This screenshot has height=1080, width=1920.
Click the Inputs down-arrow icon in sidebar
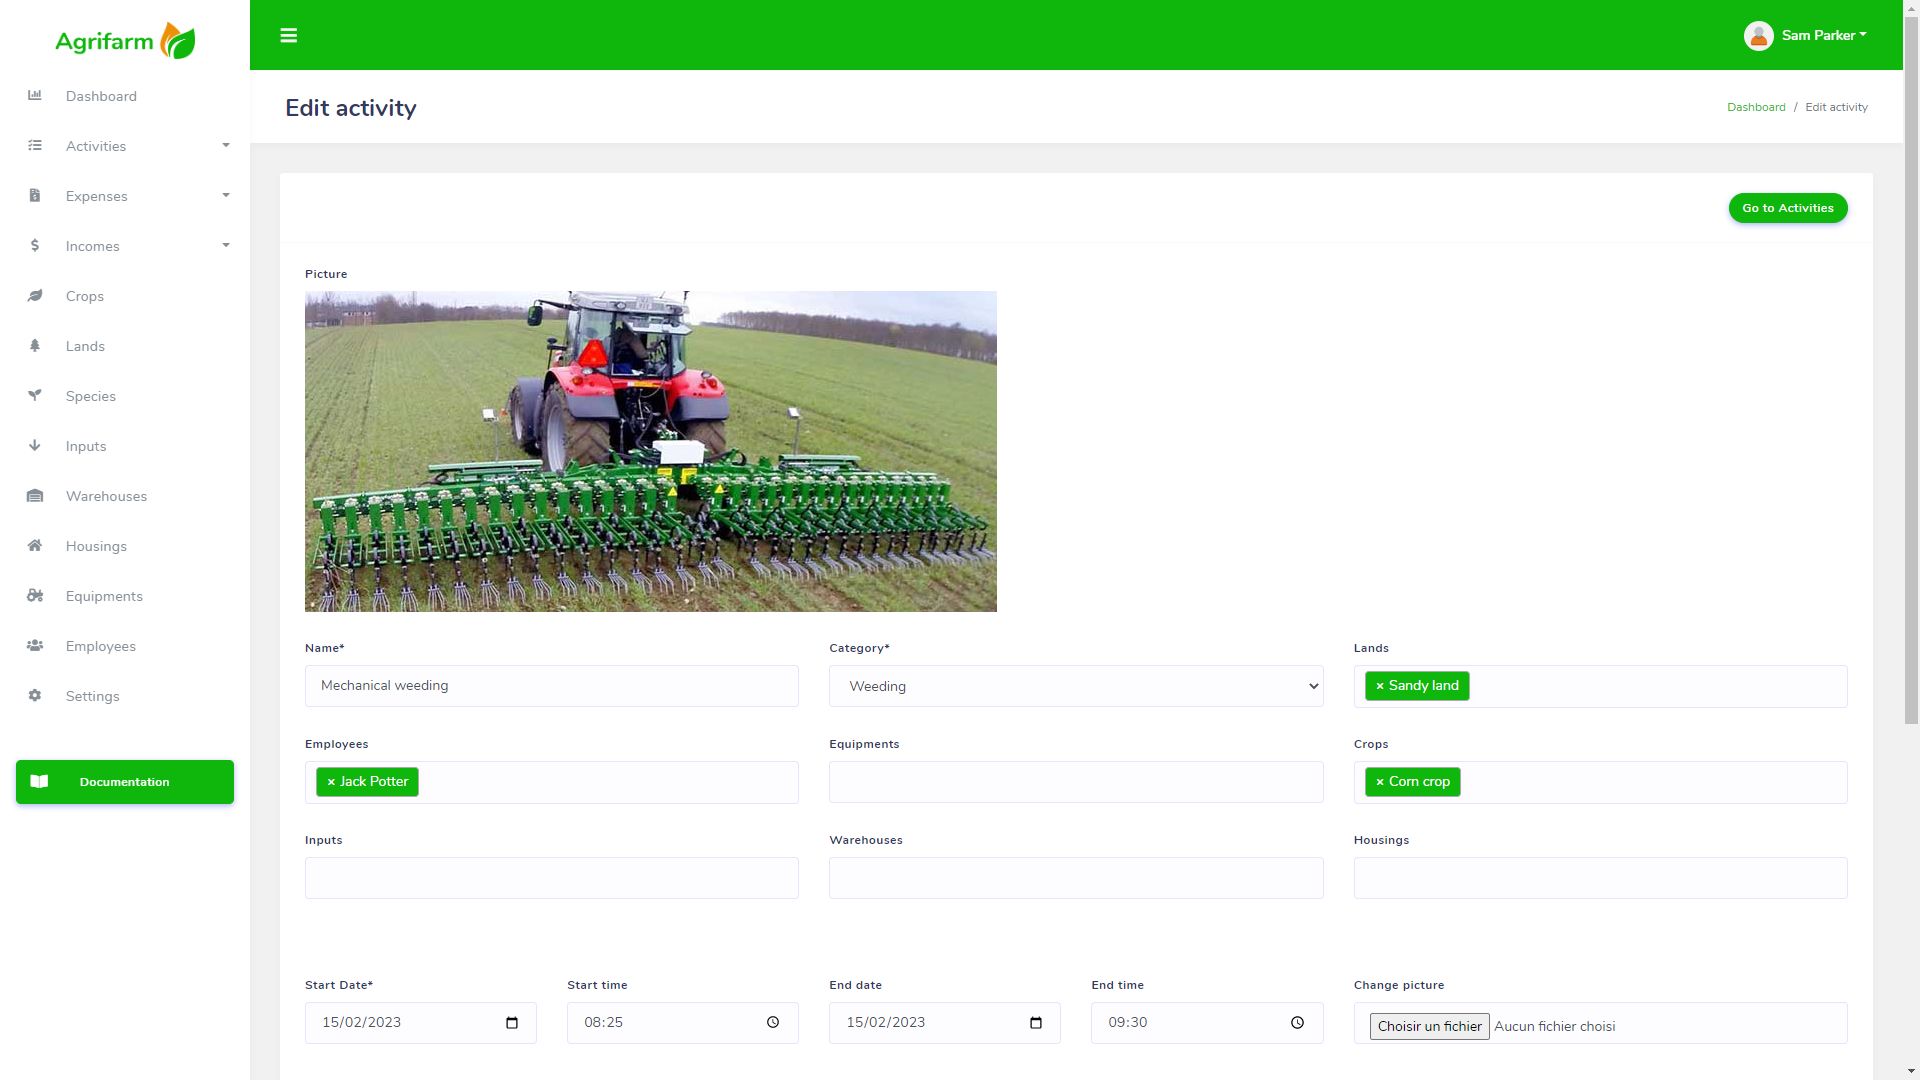click(35, 446)
